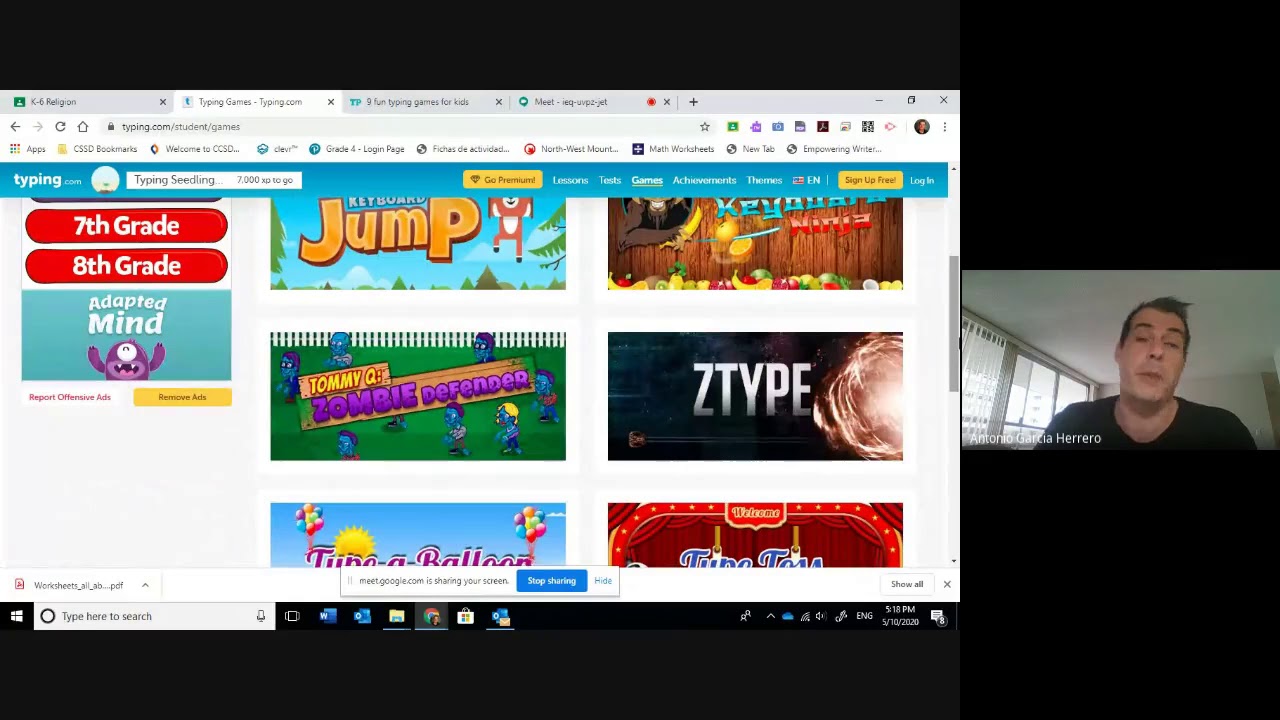
Task: Click the Go Premium button
Action: (x=503, y=180)
